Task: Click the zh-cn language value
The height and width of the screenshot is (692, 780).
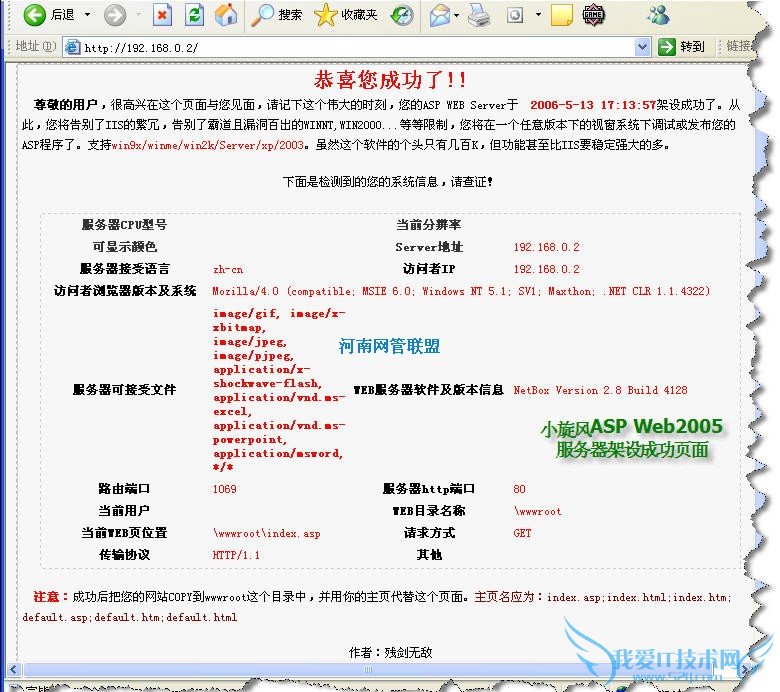Action: click(x=228, y=270)
